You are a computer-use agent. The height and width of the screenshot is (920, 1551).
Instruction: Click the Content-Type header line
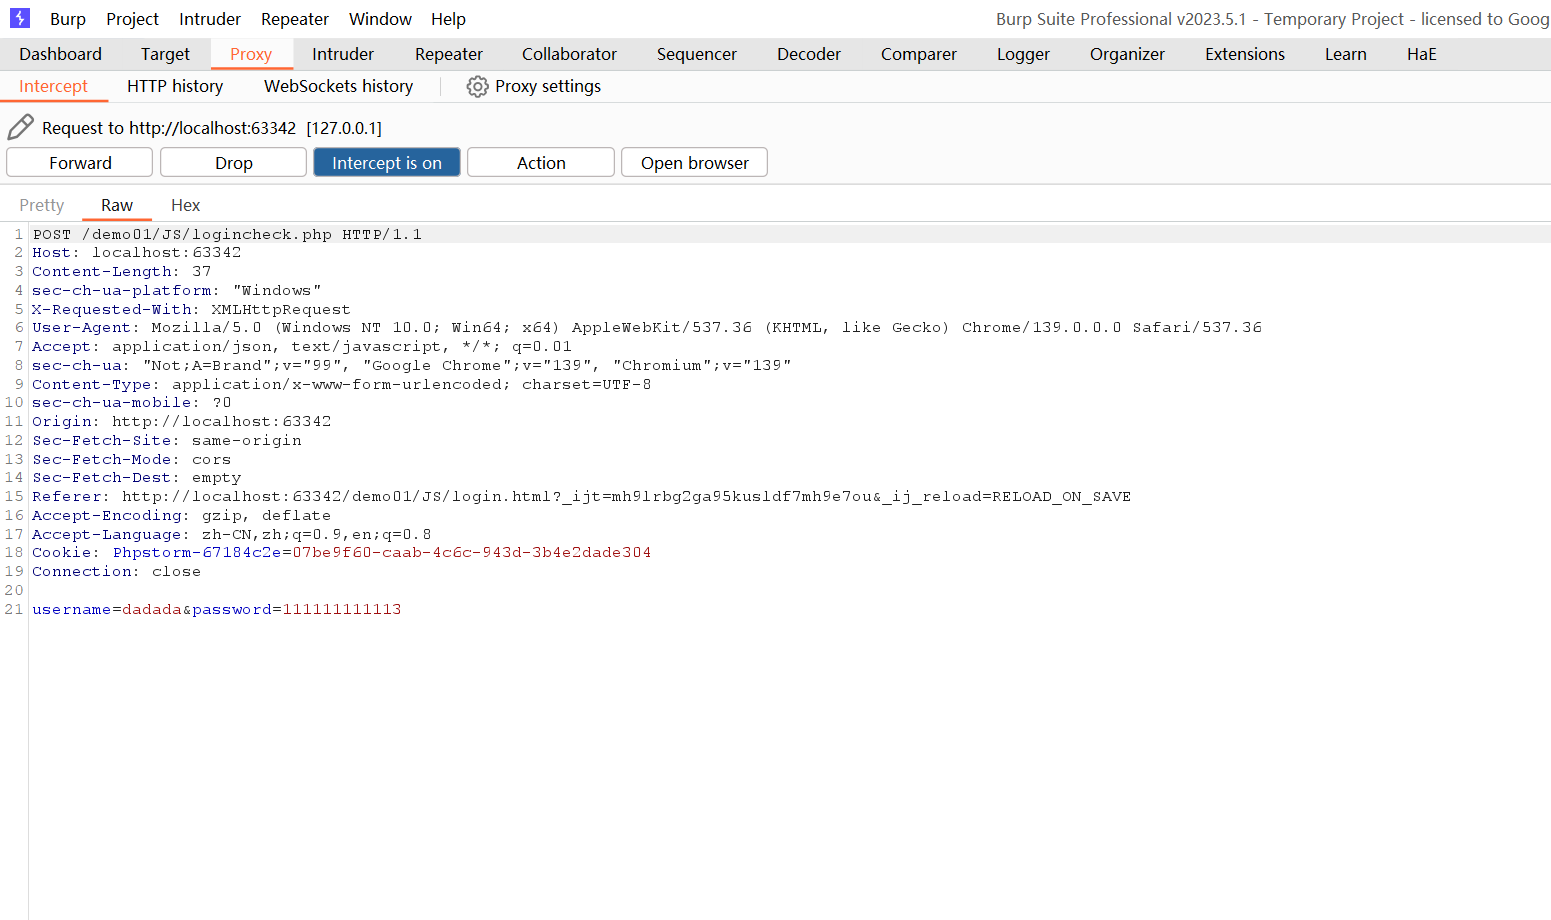point(342,385)
